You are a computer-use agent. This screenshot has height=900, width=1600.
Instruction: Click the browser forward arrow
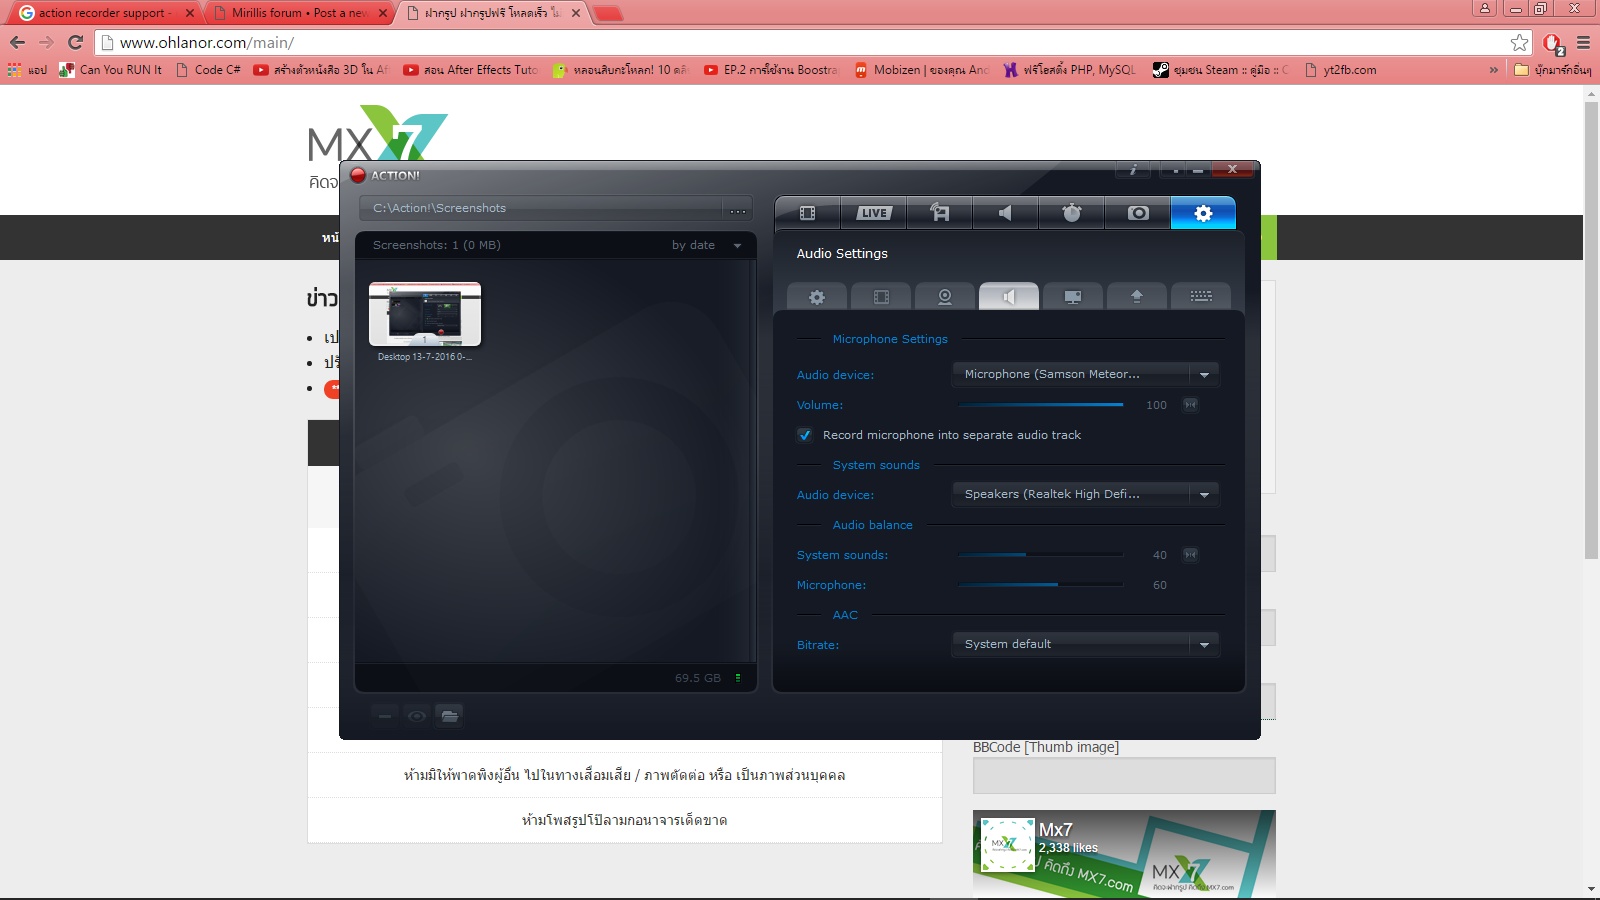pos(46,42)
